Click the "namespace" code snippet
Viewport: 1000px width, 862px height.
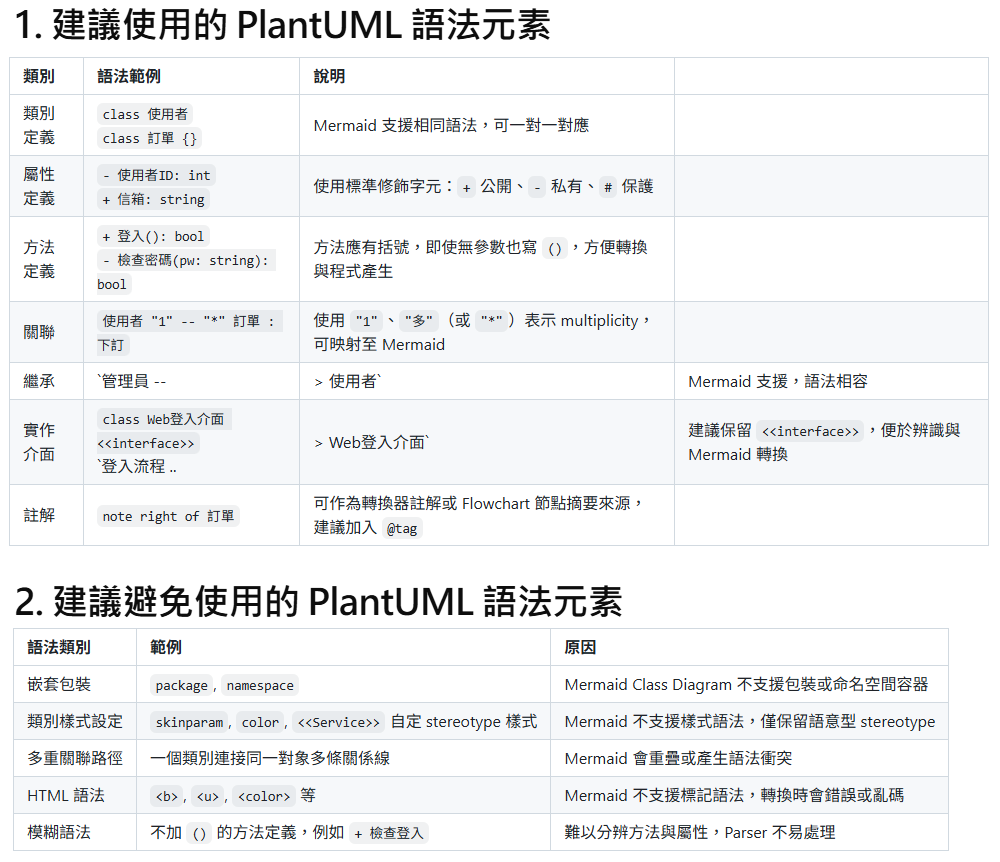click(x=260, y=685)
